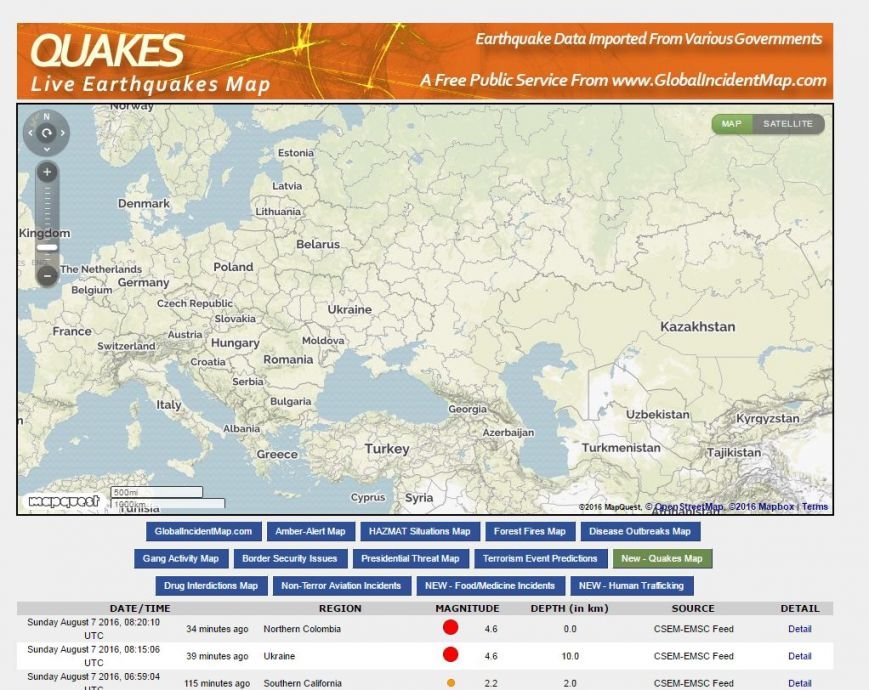Screen dimensions: 869x690
Task: Click the QUAKES Live Earthquakes Map logo
Action: tap(150, 62)
